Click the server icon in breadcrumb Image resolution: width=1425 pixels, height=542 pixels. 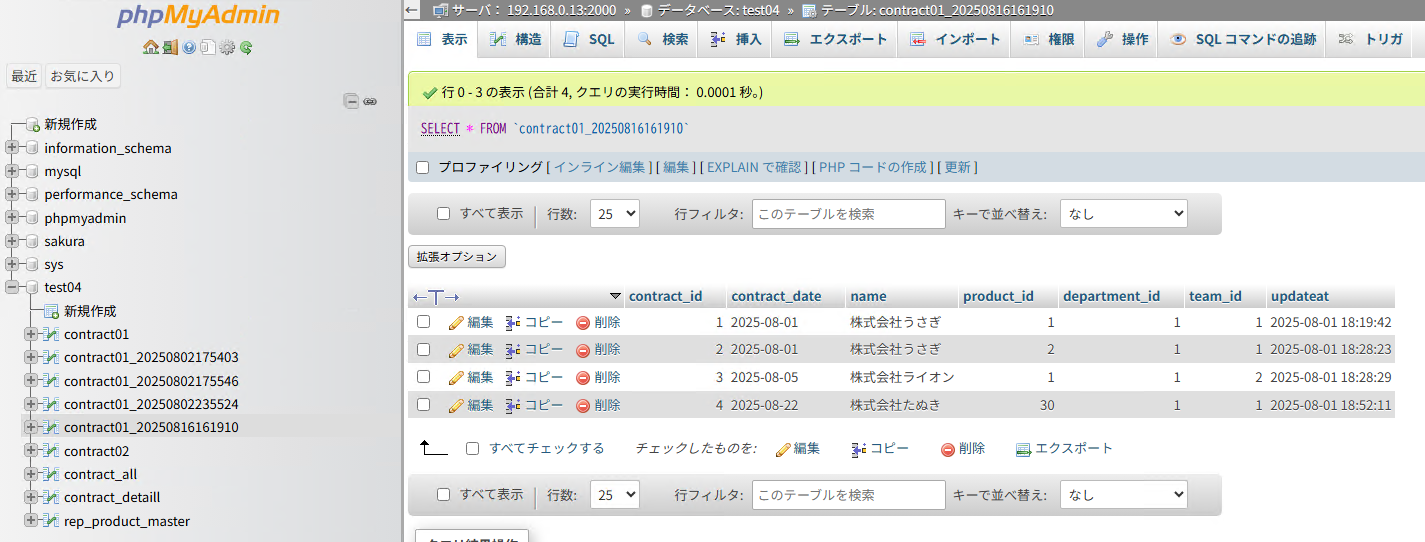[x=441, y=10]
